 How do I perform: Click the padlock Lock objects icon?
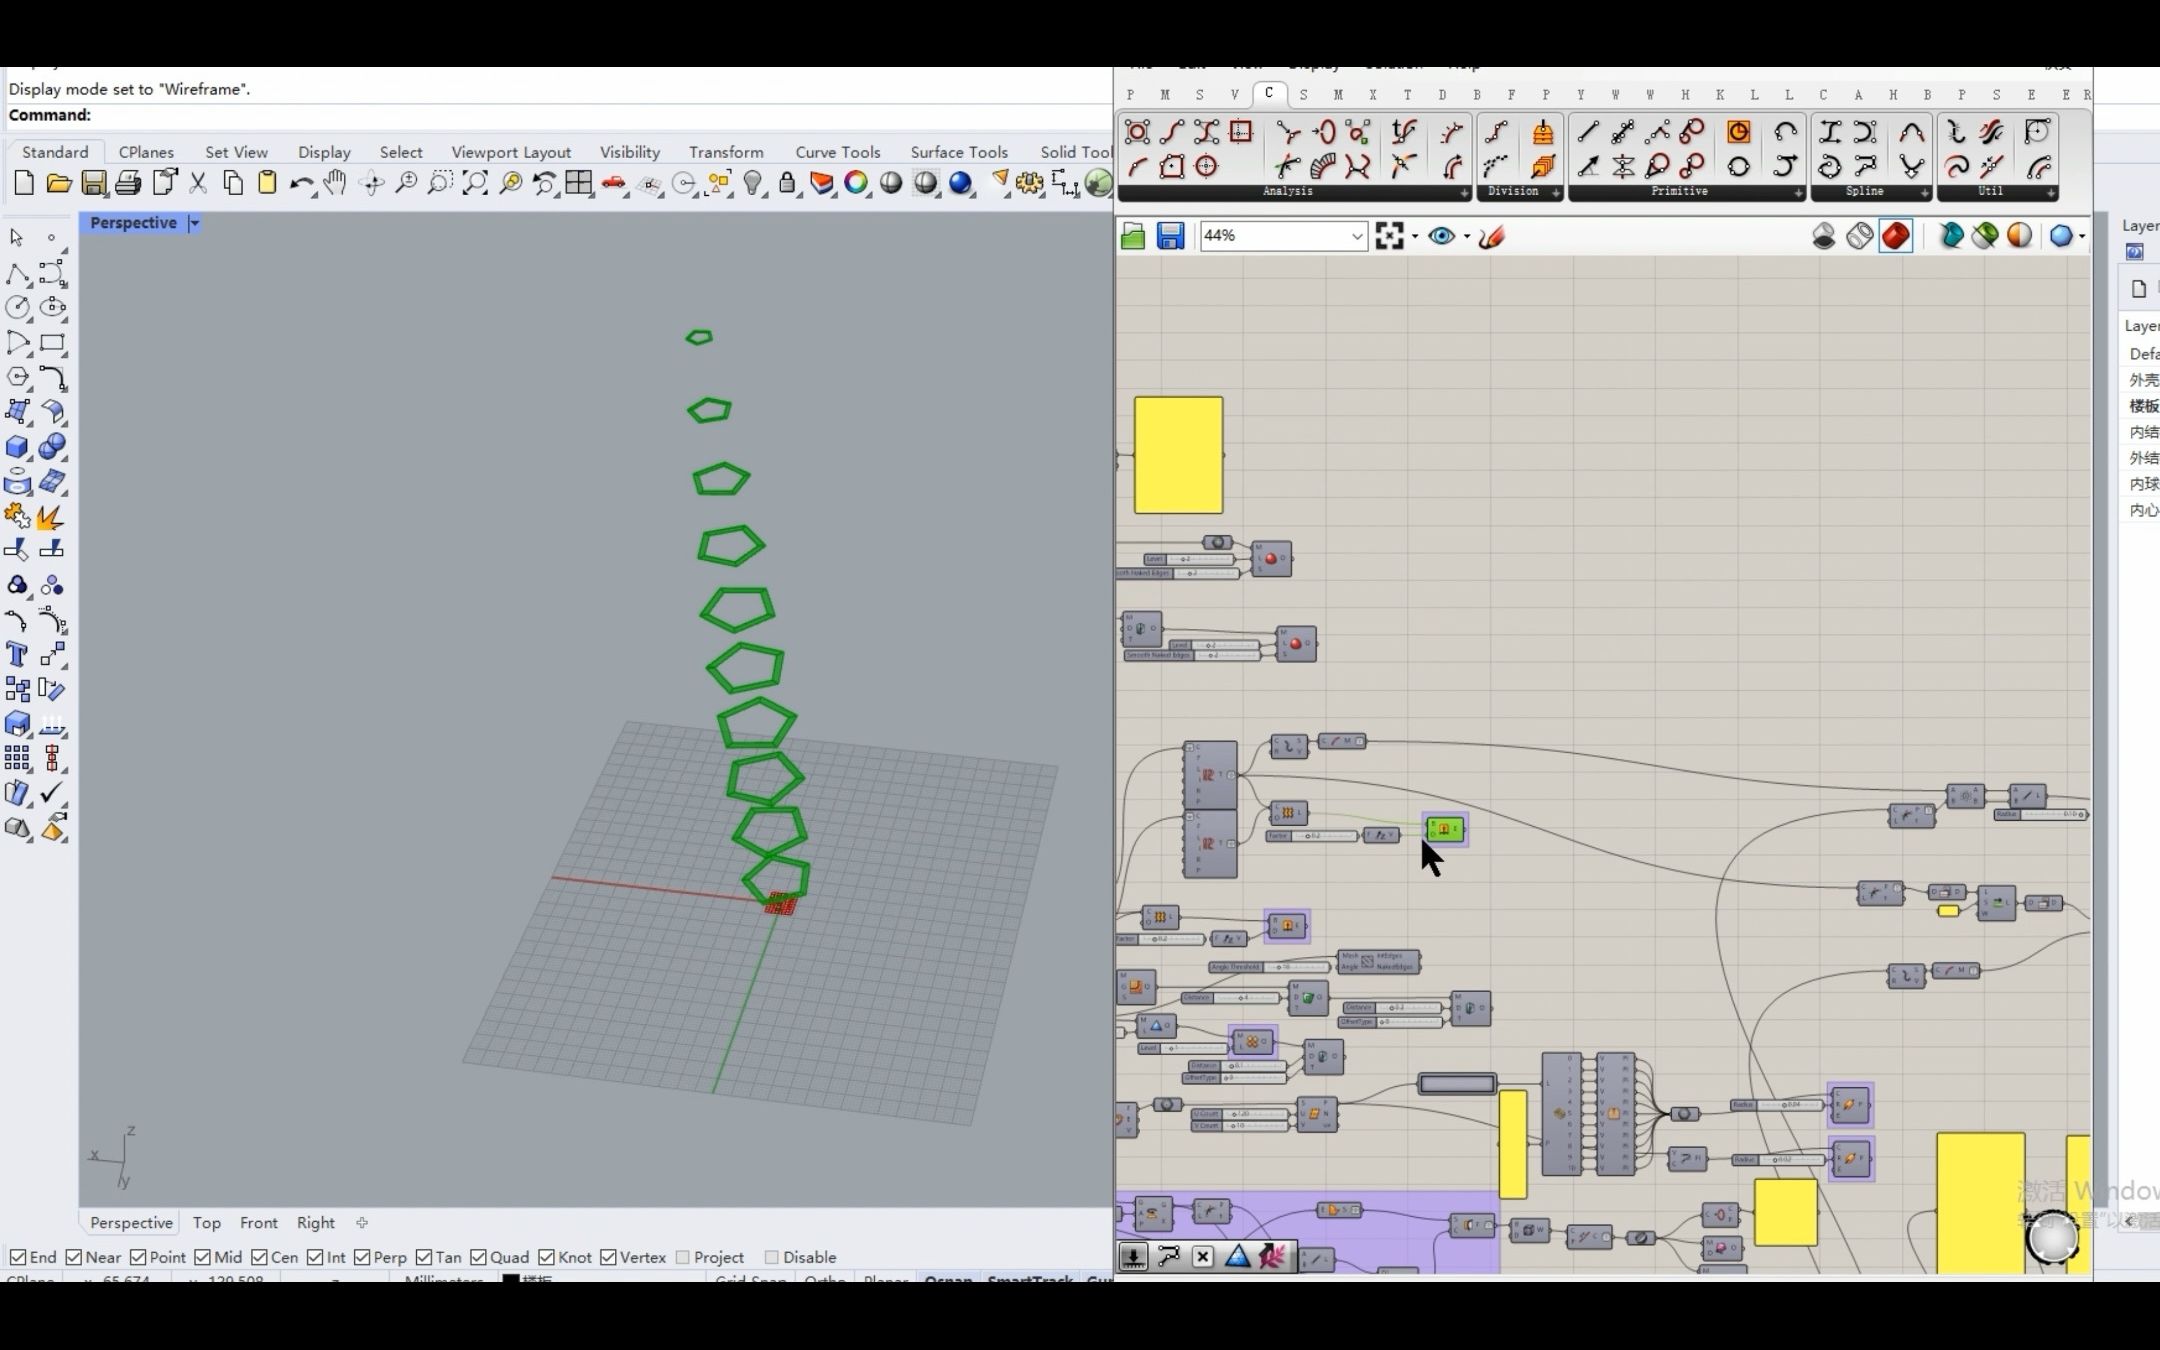tap(787, 183)
